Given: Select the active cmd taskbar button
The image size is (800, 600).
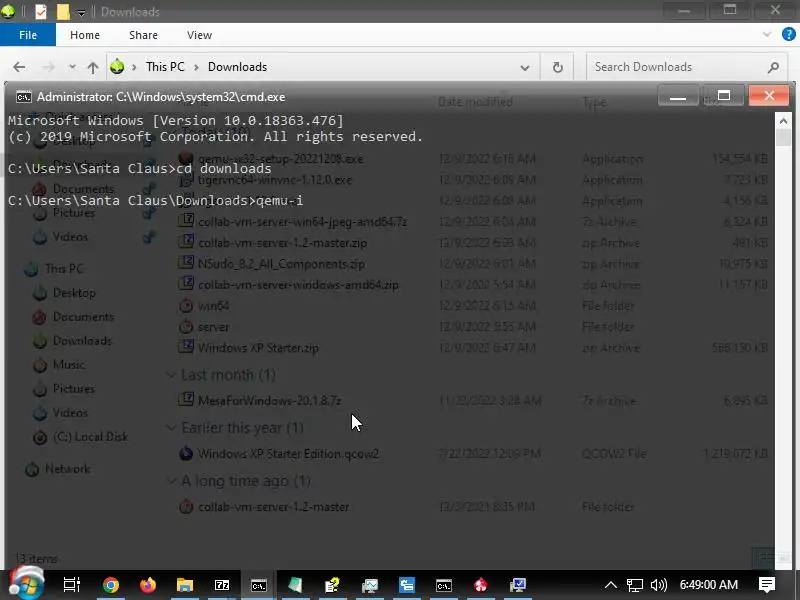Looking at the screenshot, I should [x=259, y=585].
